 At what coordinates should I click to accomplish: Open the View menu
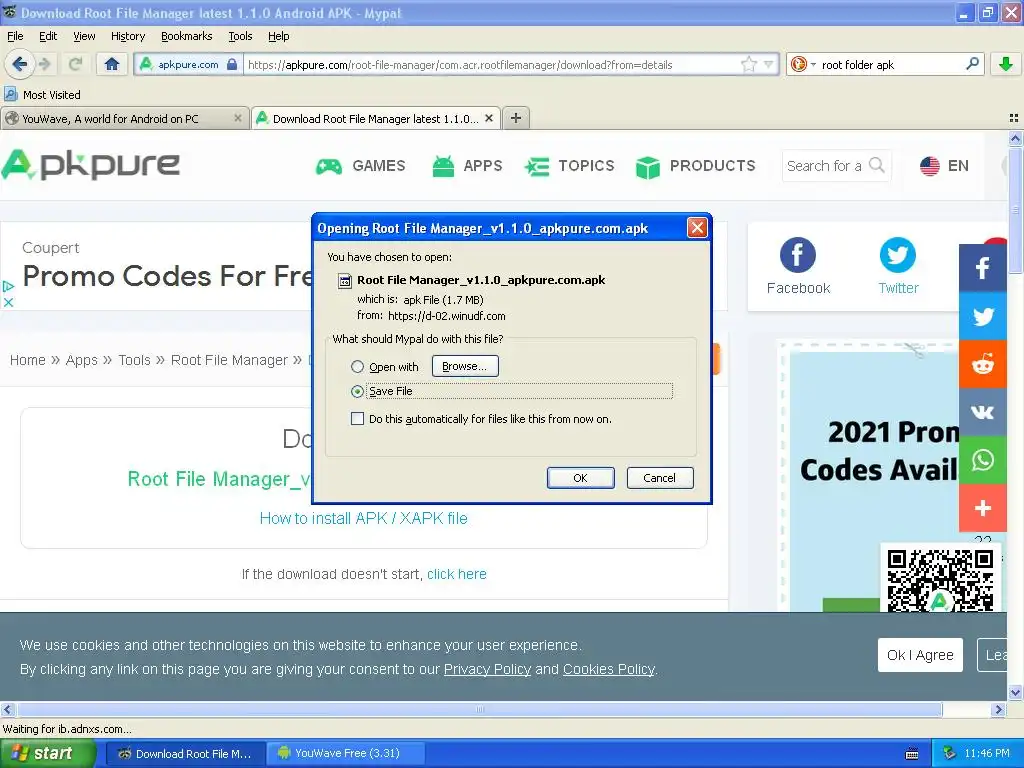84,36
